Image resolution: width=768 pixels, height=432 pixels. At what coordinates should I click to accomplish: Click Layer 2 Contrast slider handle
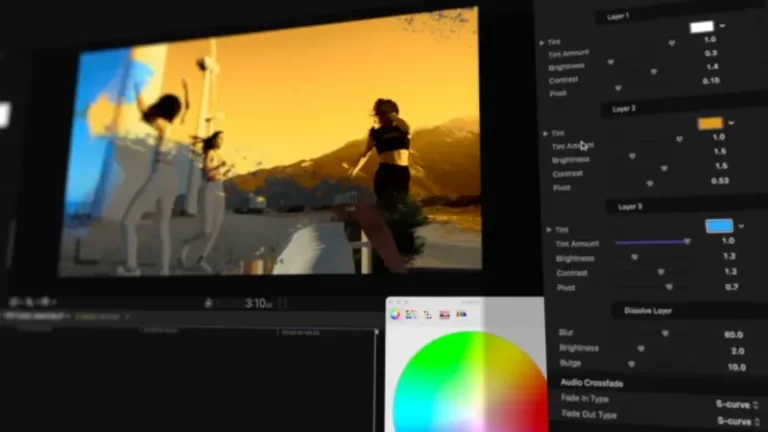point(664,168)
